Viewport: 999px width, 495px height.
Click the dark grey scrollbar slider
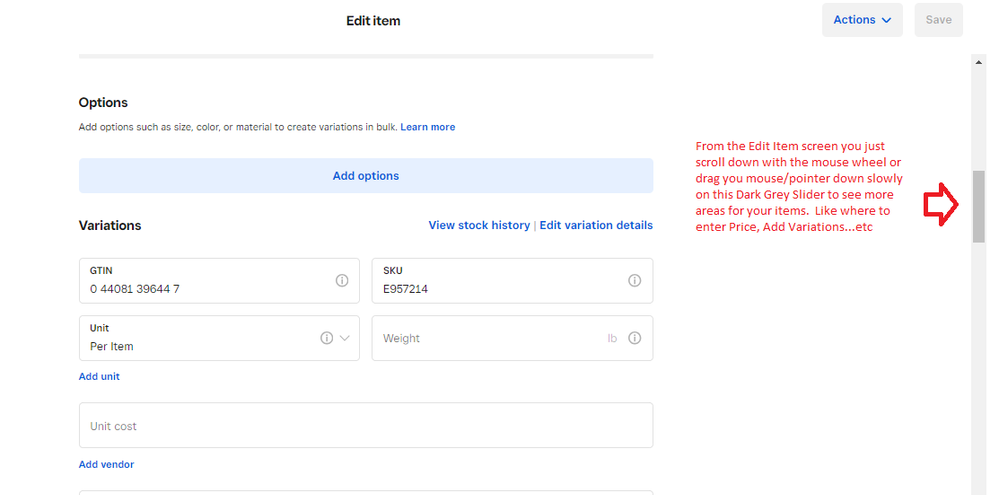tap(979, 206)
